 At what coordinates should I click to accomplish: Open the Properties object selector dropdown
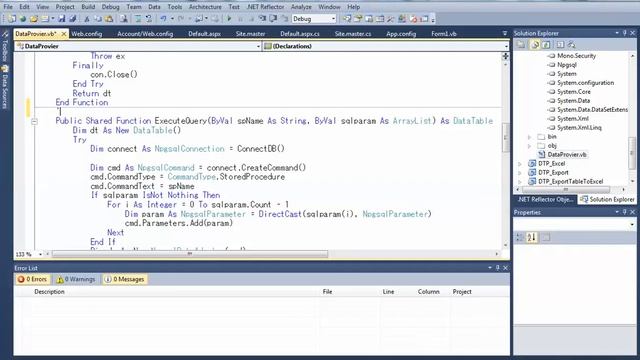[632, 224]
